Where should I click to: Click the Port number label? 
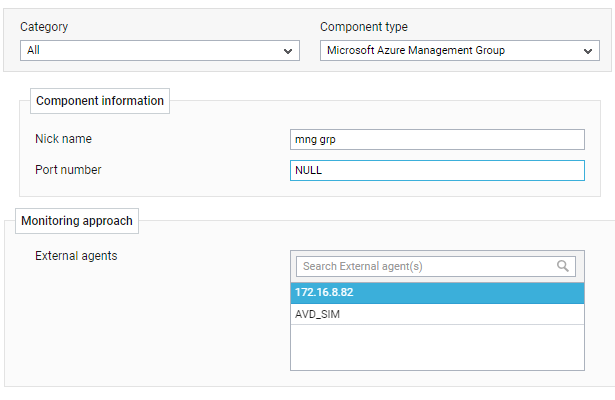68,170
